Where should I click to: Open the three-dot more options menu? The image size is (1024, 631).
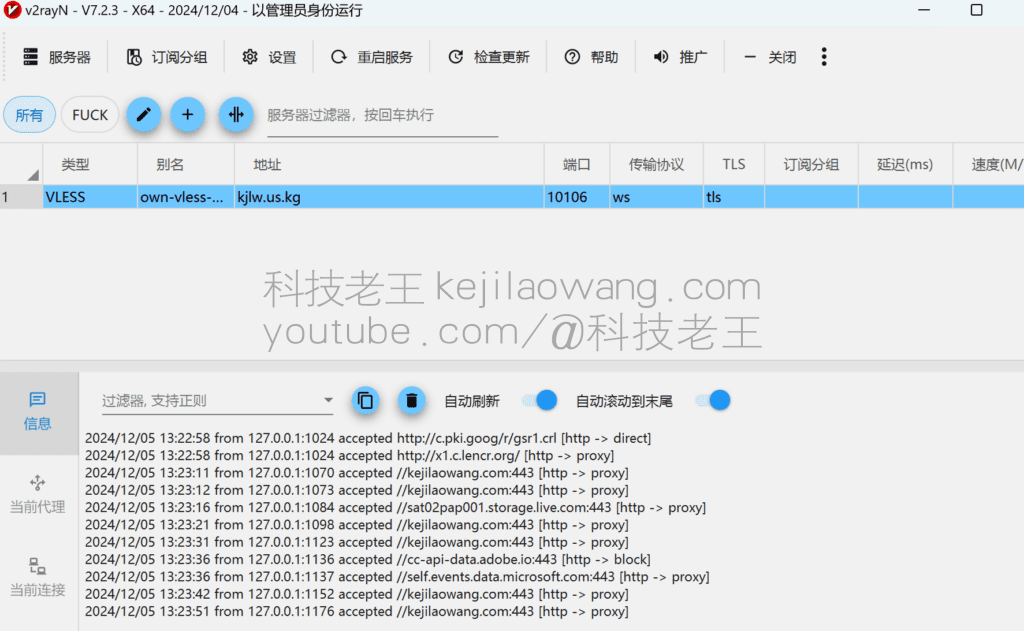point(824,57)
